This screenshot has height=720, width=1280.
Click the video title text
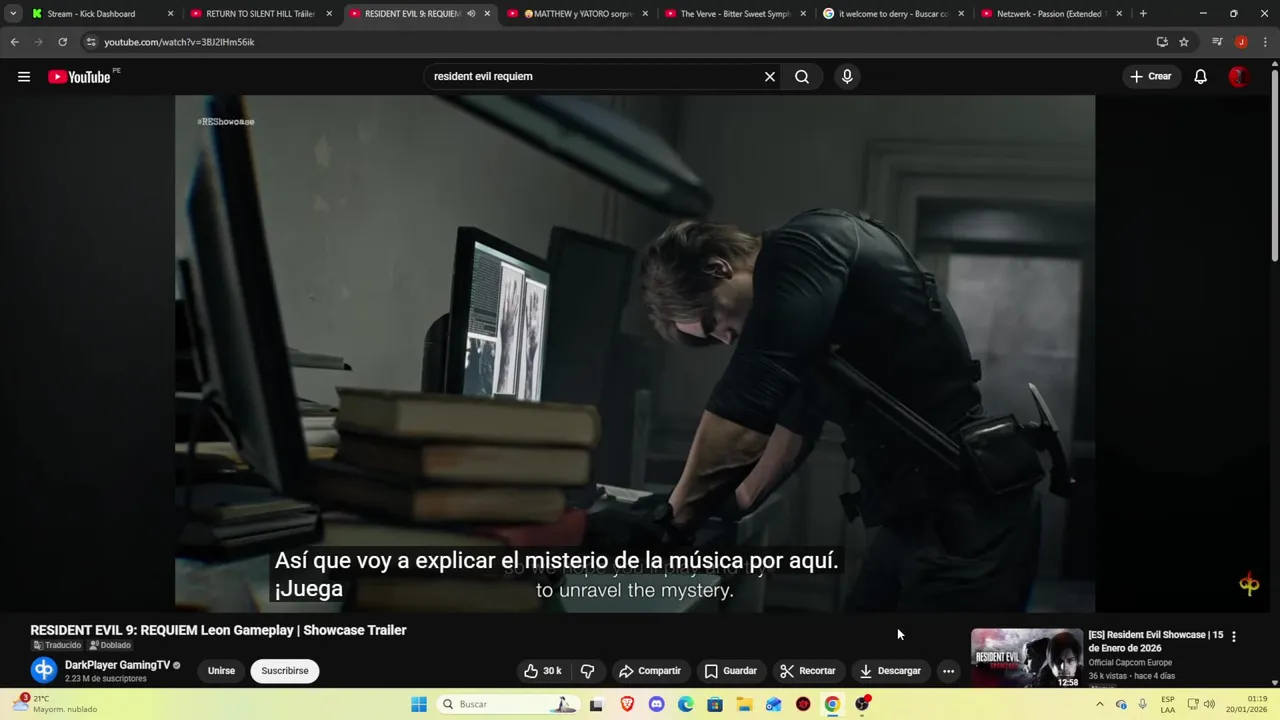tap(218, 630)
